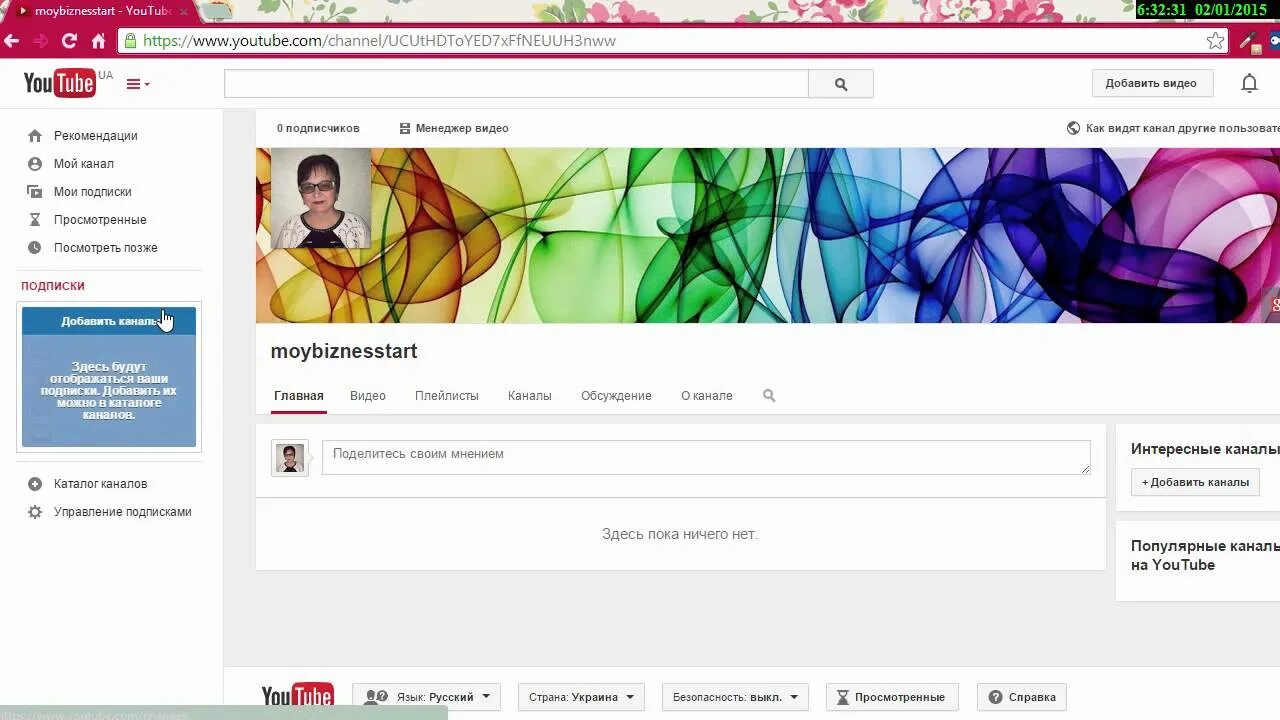The width and height of the screenshot is (1280, 720).
Task: Open Менеджер видео link
Action: (x=454, y=128)
